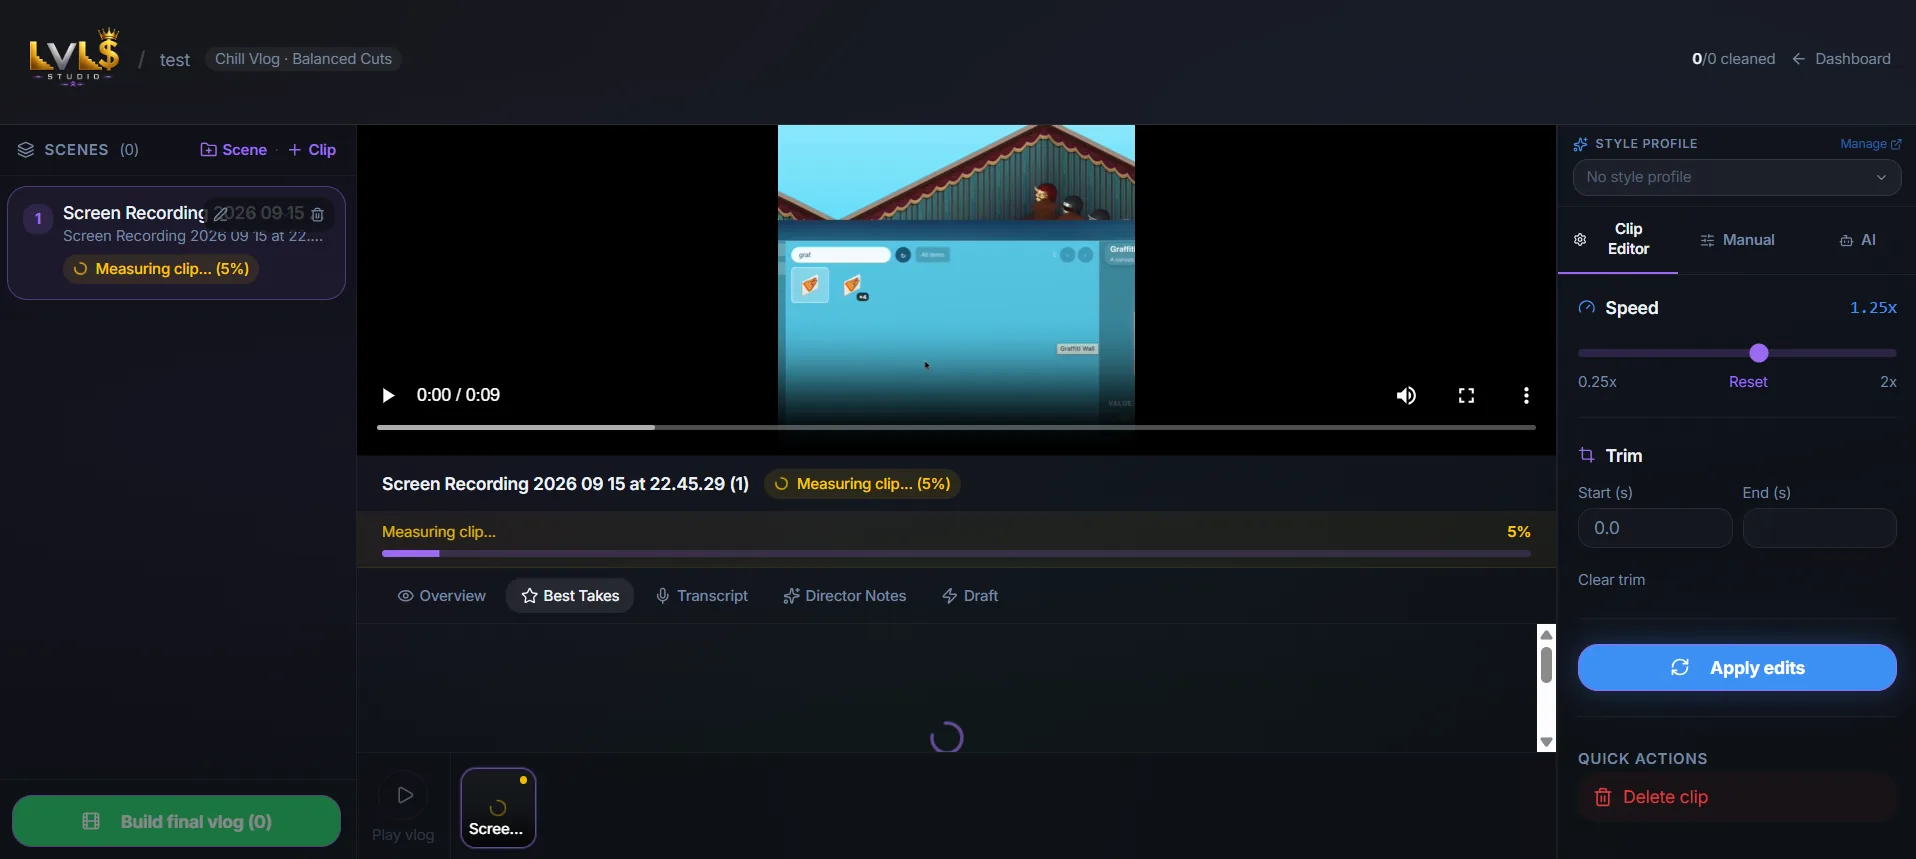
Task: Open the No style profile dropdown
Action: pyautogui.click(x=1737, y=177)
